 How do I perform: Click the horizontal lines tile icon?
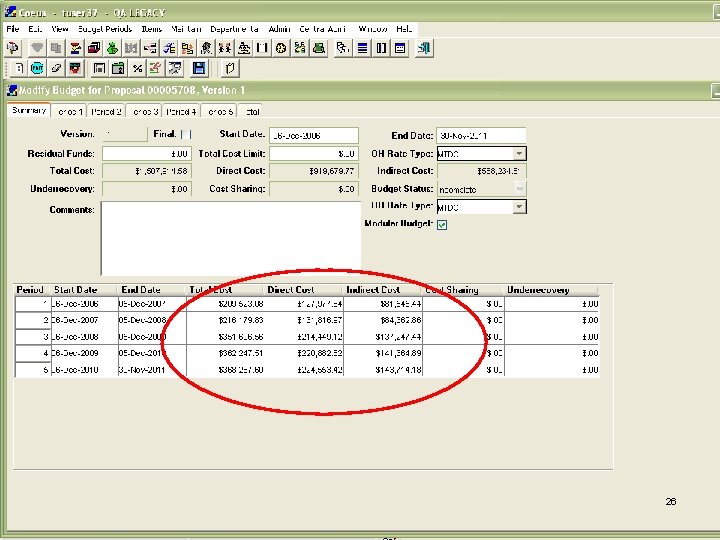[x=362, y=48]
